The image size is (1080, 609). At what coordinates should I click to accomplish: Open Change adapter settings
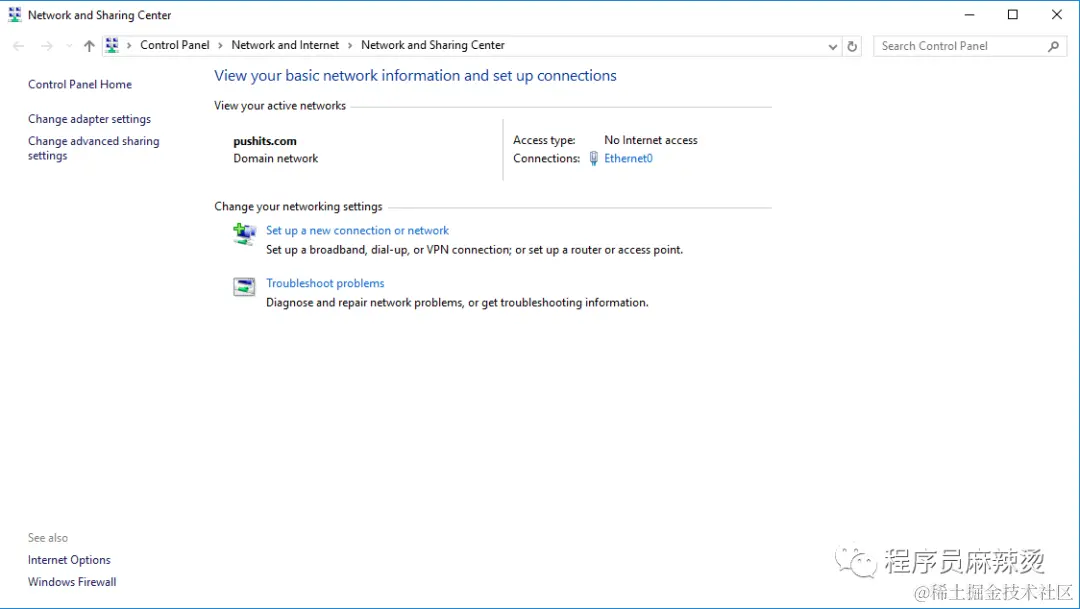[90, 118]
